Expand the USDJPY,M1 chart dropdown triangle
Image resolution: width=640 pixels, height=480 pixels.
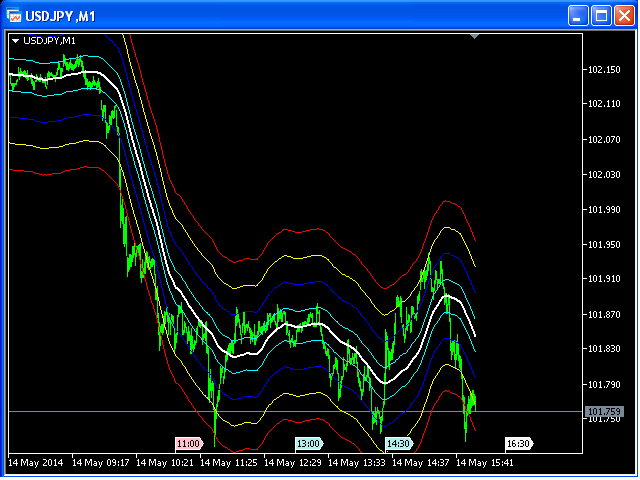16,41
